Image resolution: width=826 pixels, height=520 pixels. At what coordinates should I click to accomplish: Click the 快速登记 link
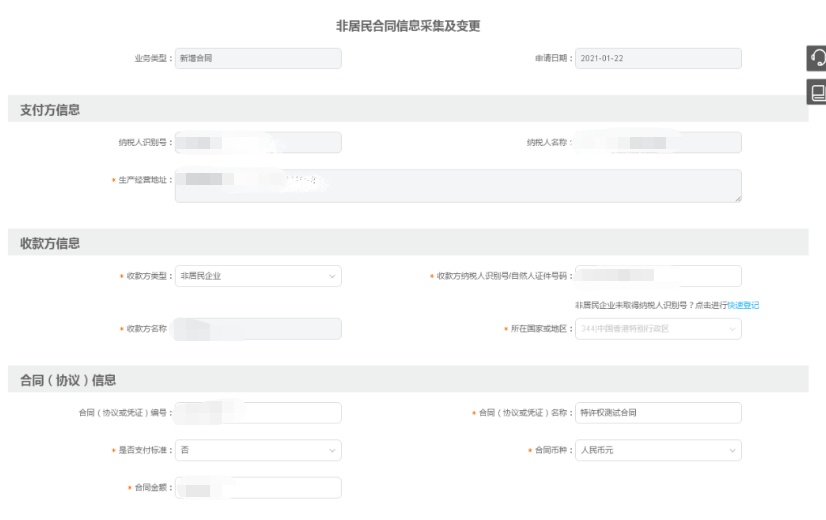pos(744,305)
